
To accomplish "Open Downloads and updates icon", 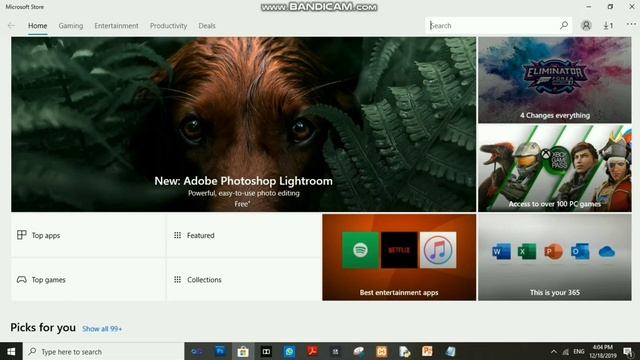I will click(608, 25).
